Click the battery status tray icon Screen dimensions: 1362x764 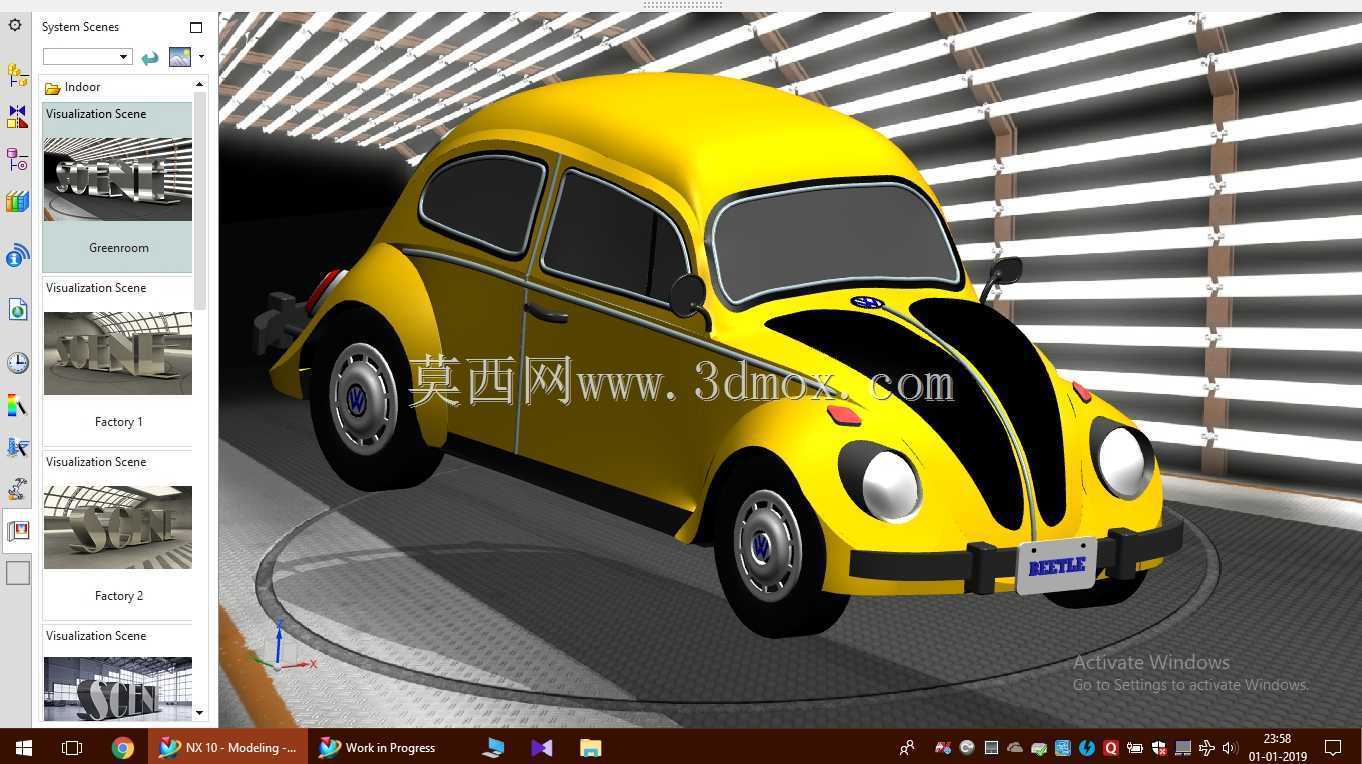click(1134, 747)
